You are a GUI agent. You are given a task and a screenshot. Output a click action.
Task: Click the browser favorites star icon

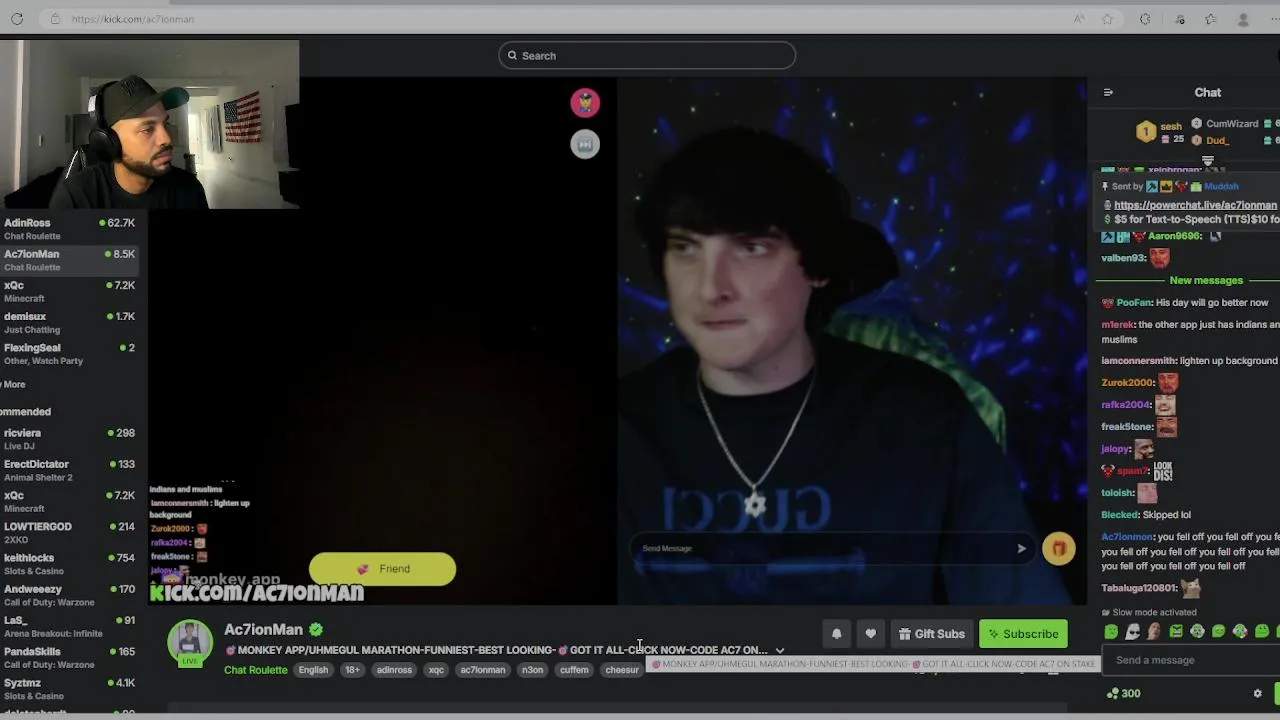coord(1107,19)
